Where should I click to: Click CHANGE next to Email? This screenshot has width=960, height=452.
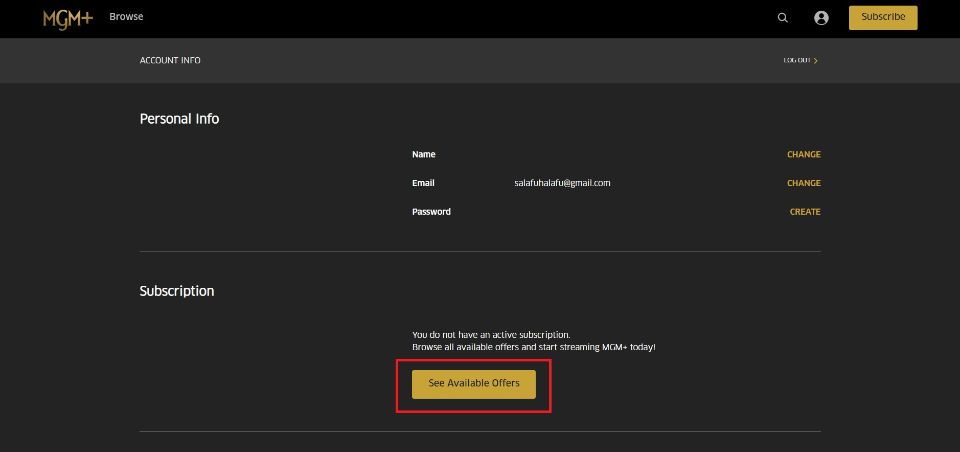pyautogui.click(x=803, y=183)
